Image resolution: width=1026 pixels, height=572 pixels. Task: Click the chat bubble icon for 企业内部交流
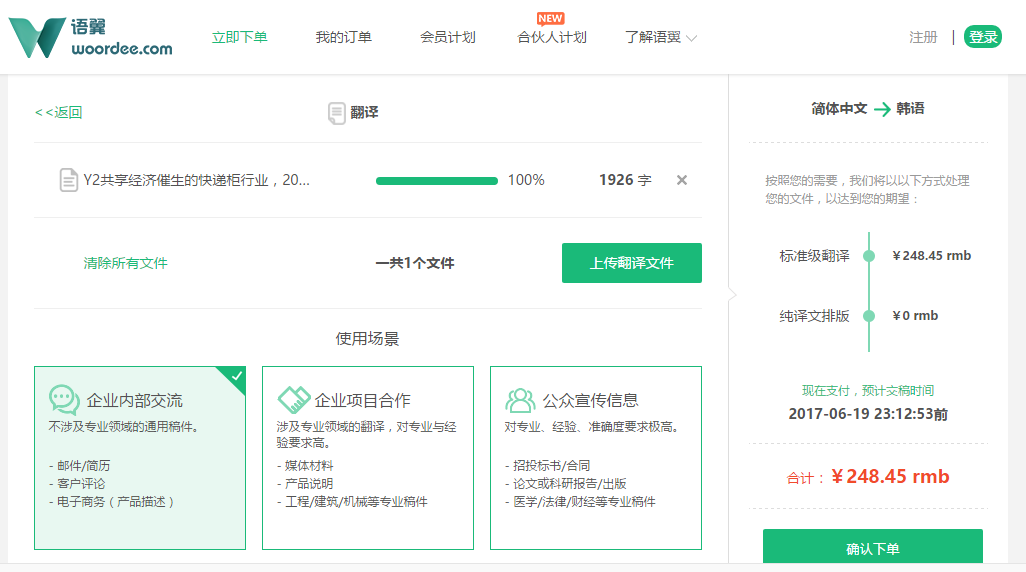pos(64,400)
